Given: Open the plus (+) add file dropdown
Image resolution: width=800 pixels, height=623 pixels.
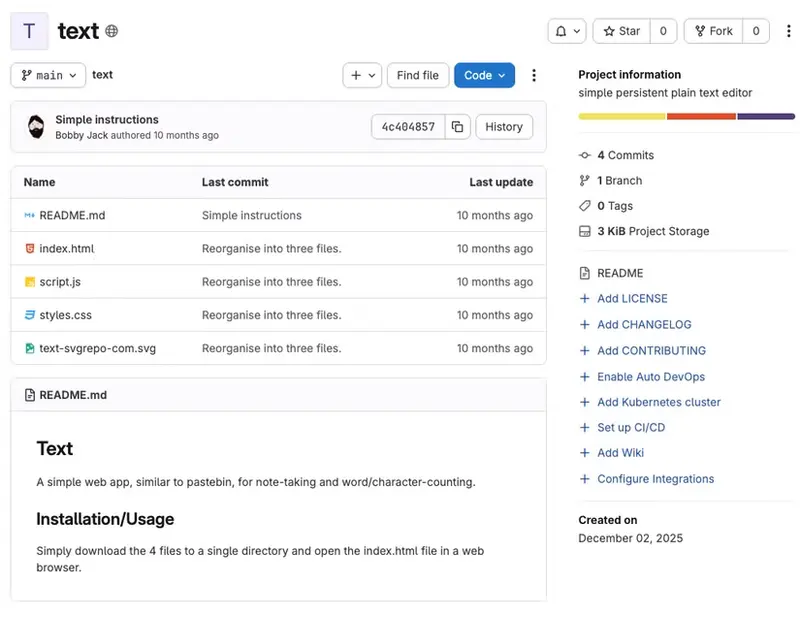Looking at the screenshot, I should [362, 74].
